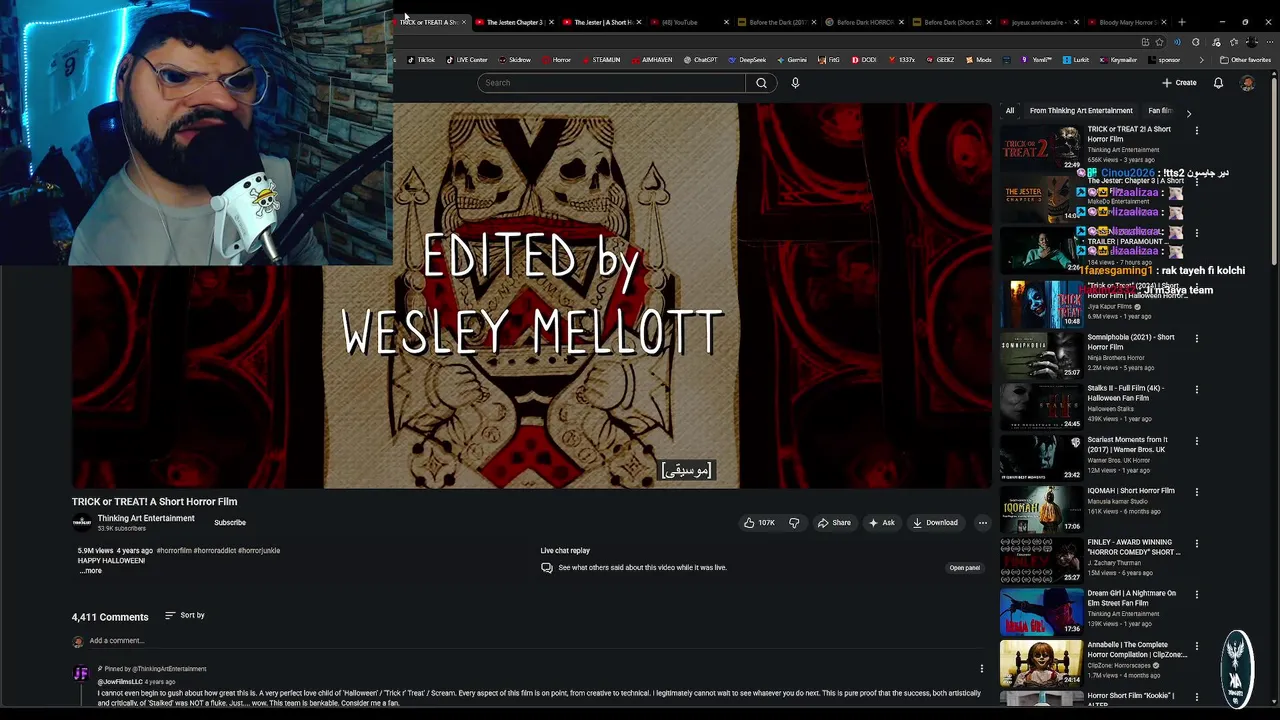Show more filter chips with arrow
The height and width of the screenshot is (720, 1280).
click(x=1189, y=113)
